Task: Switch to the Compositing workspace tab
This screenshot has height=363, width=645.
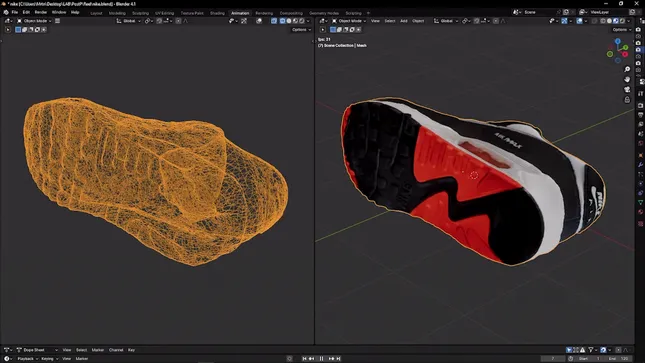Action: click(x=291, y=13)
